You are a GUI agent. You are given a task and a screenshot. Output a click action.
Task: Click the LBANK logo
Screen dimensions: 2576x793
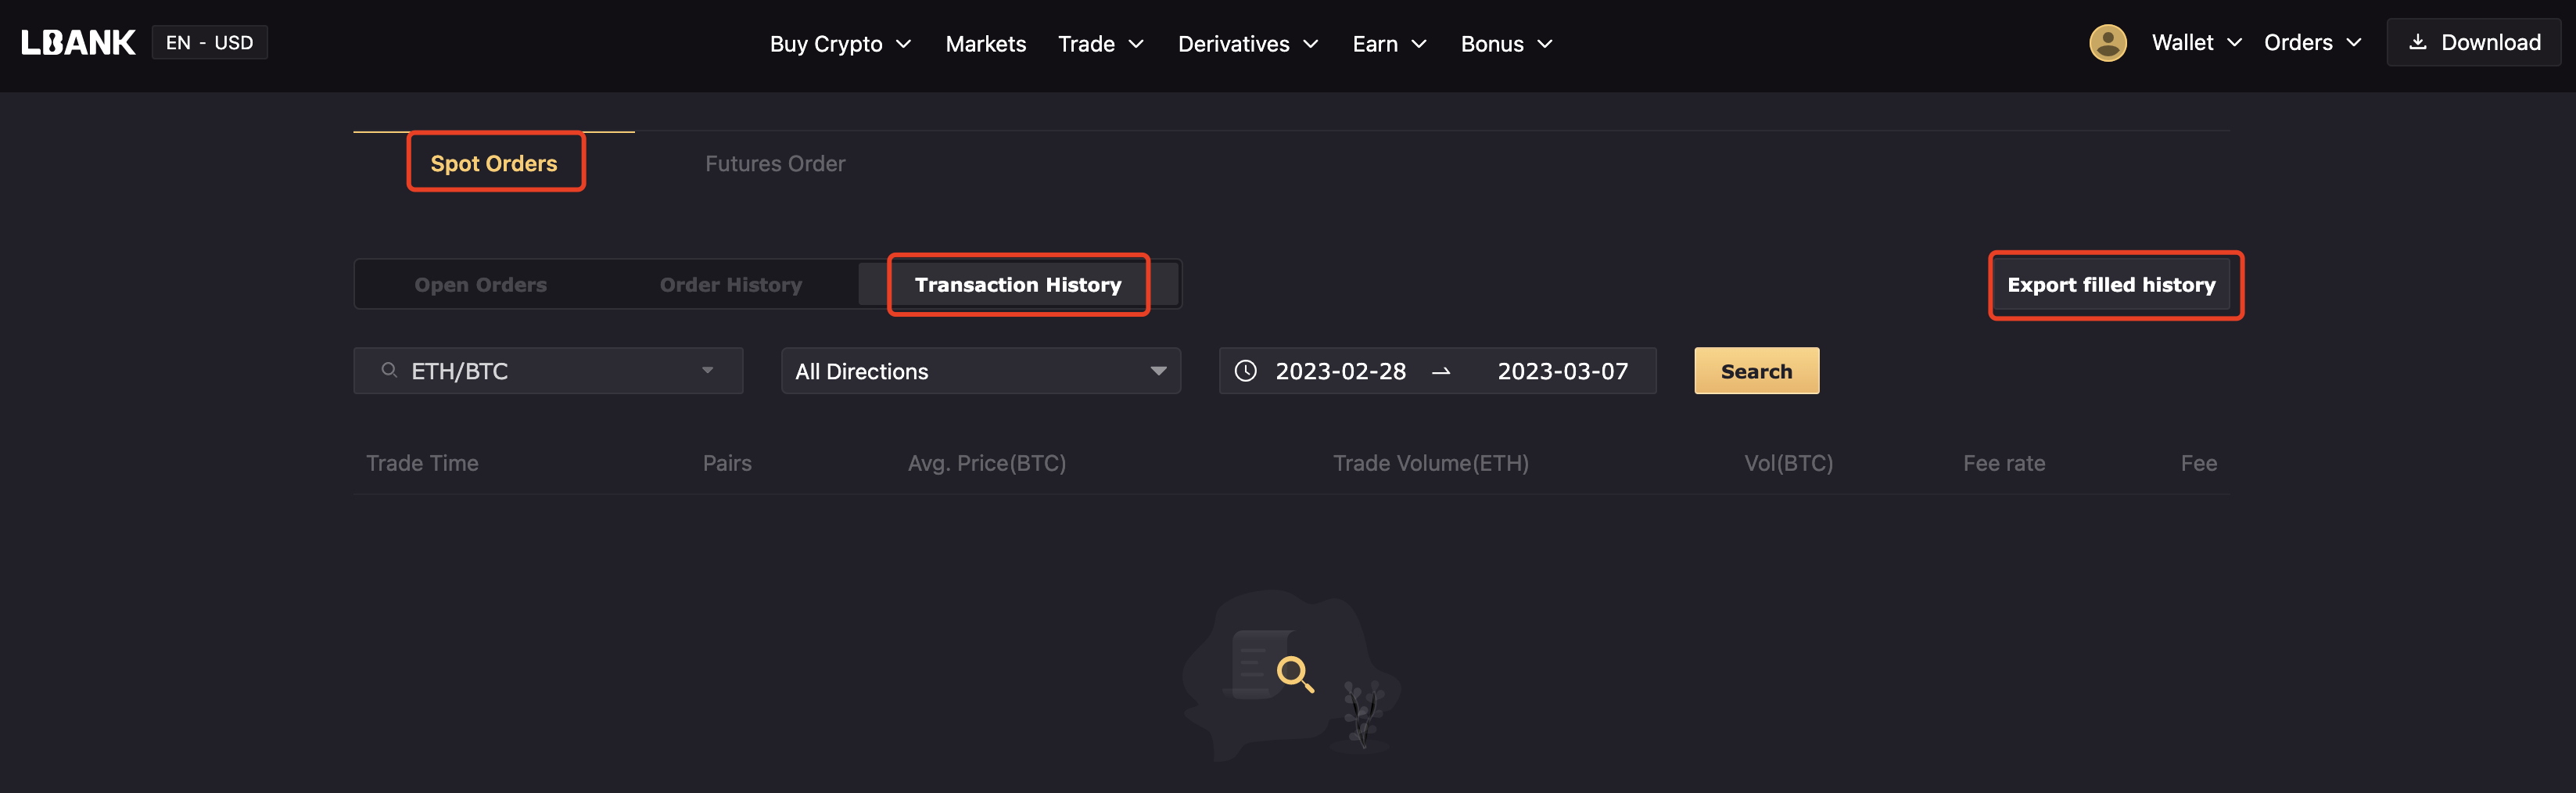(x=78, y=42)
